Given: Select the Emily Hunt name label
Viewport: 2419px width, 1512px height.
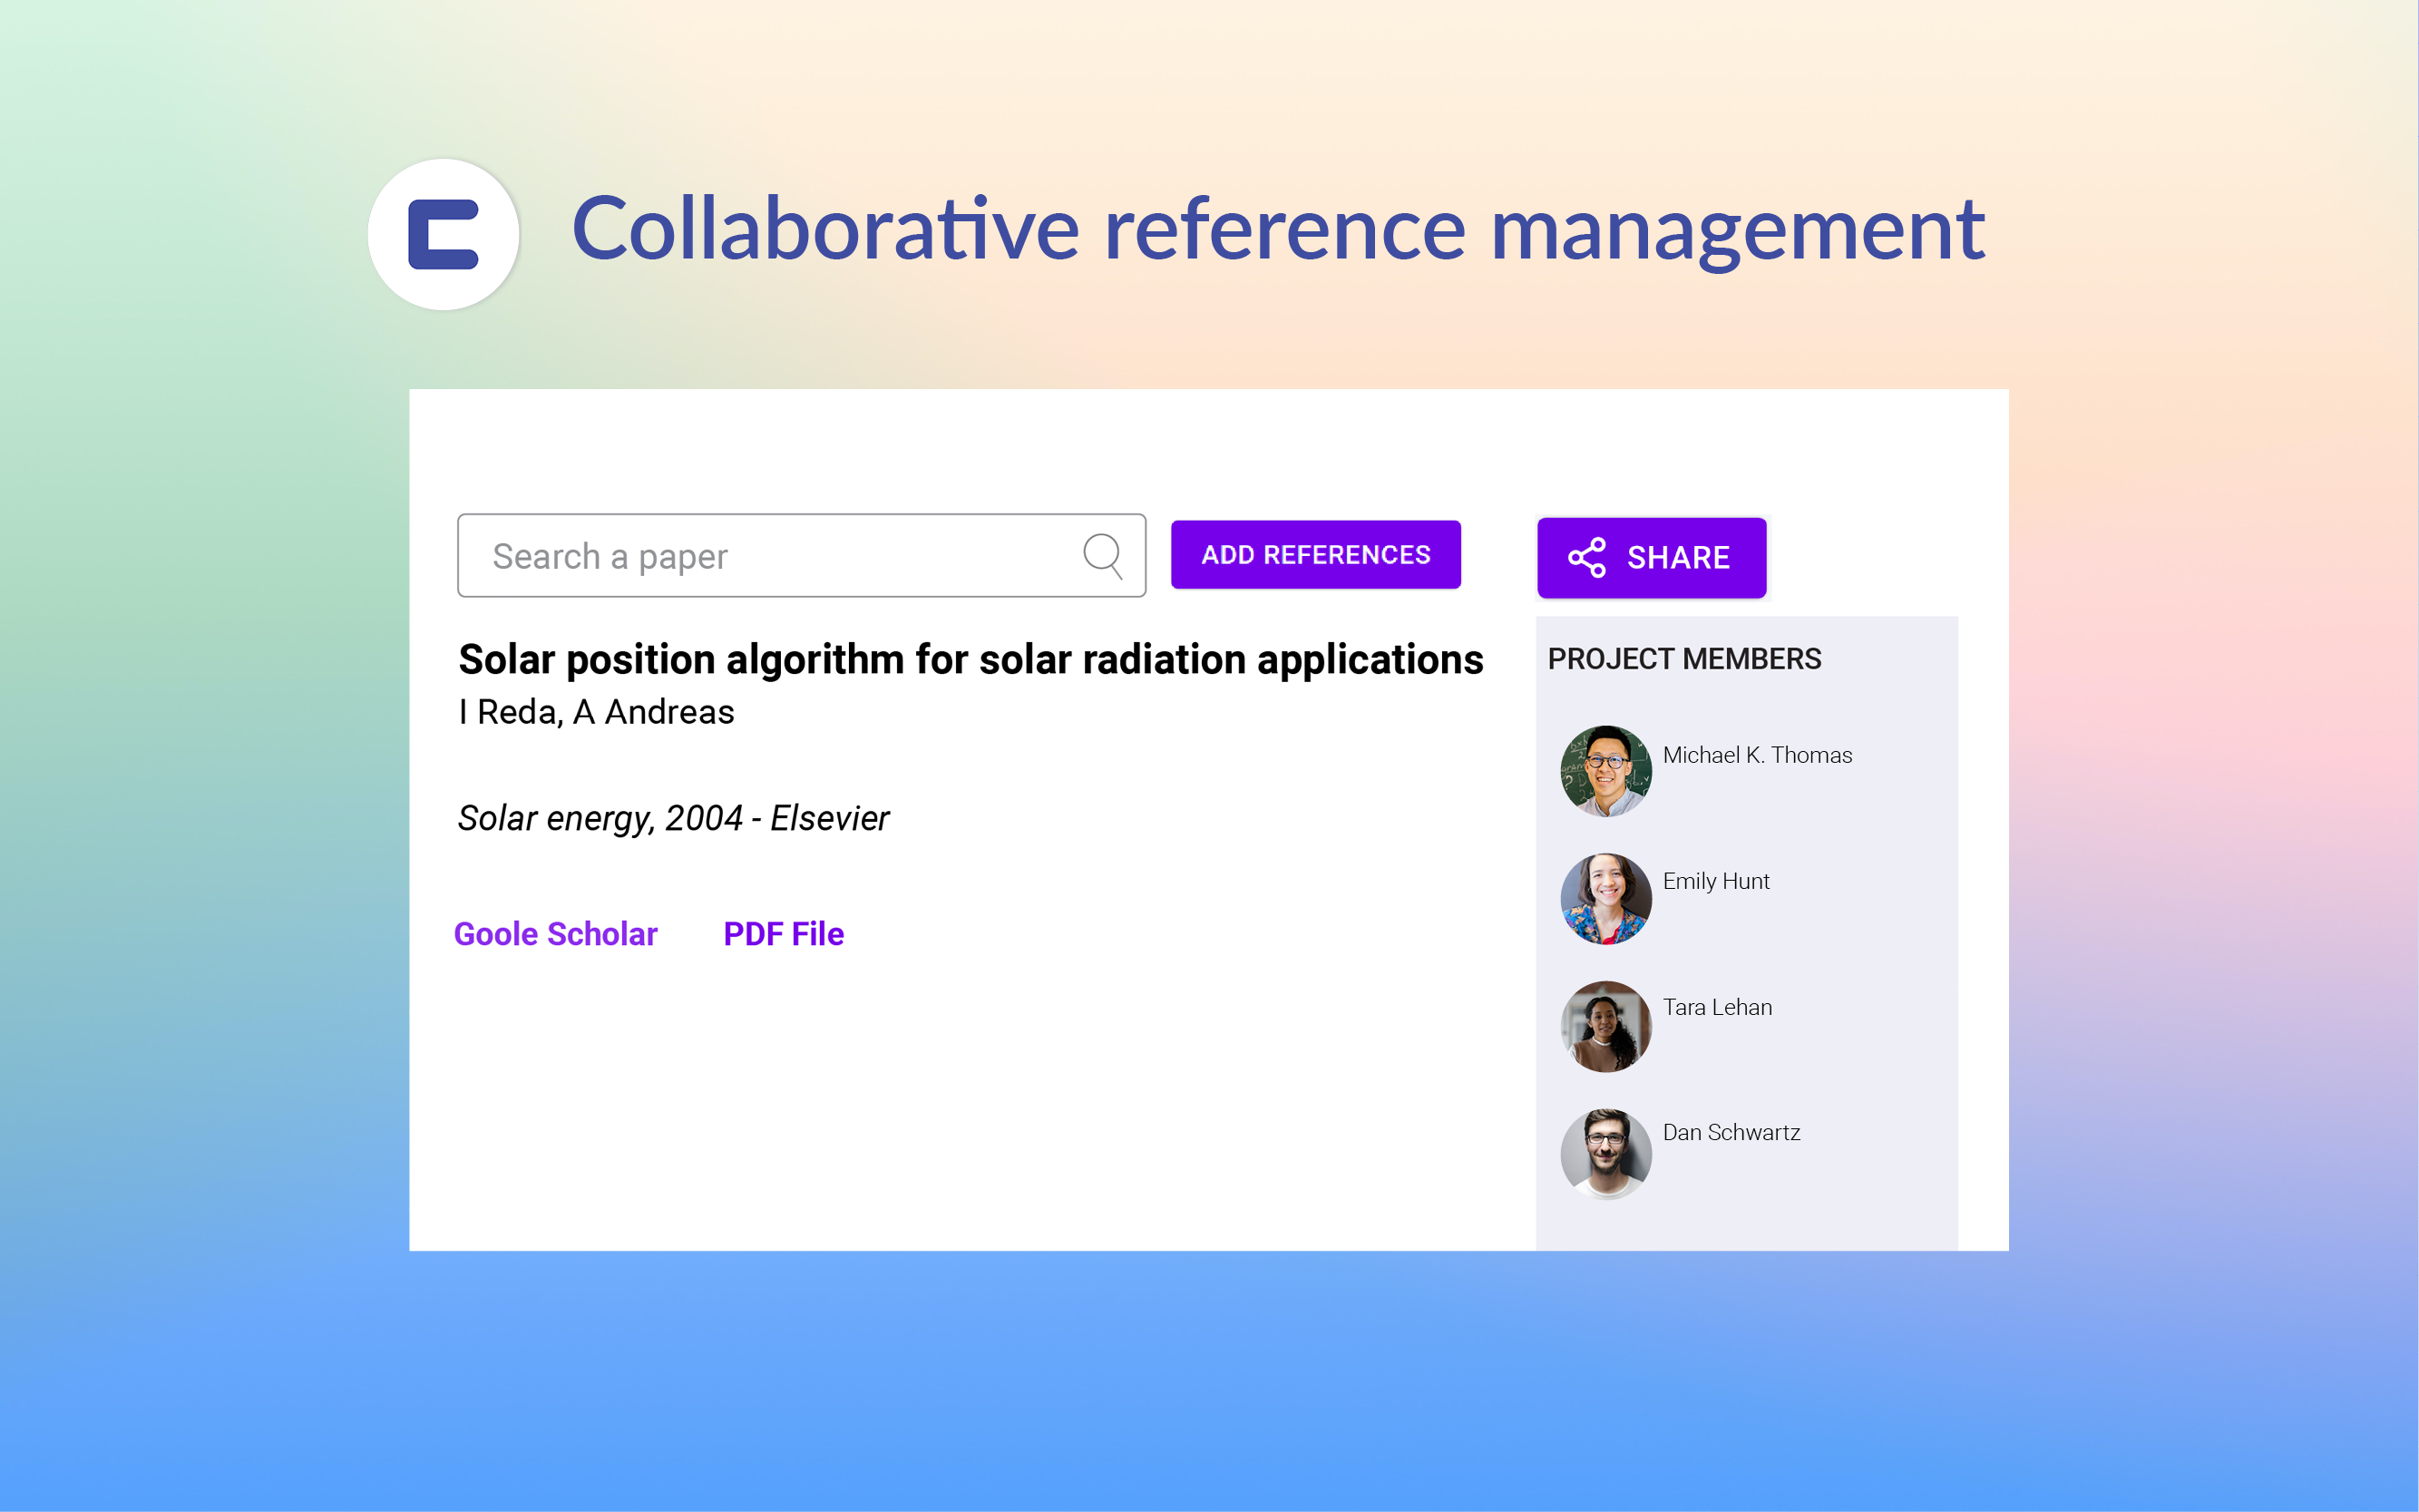Looking at the screenshot, I should [x=1715, y=881].
